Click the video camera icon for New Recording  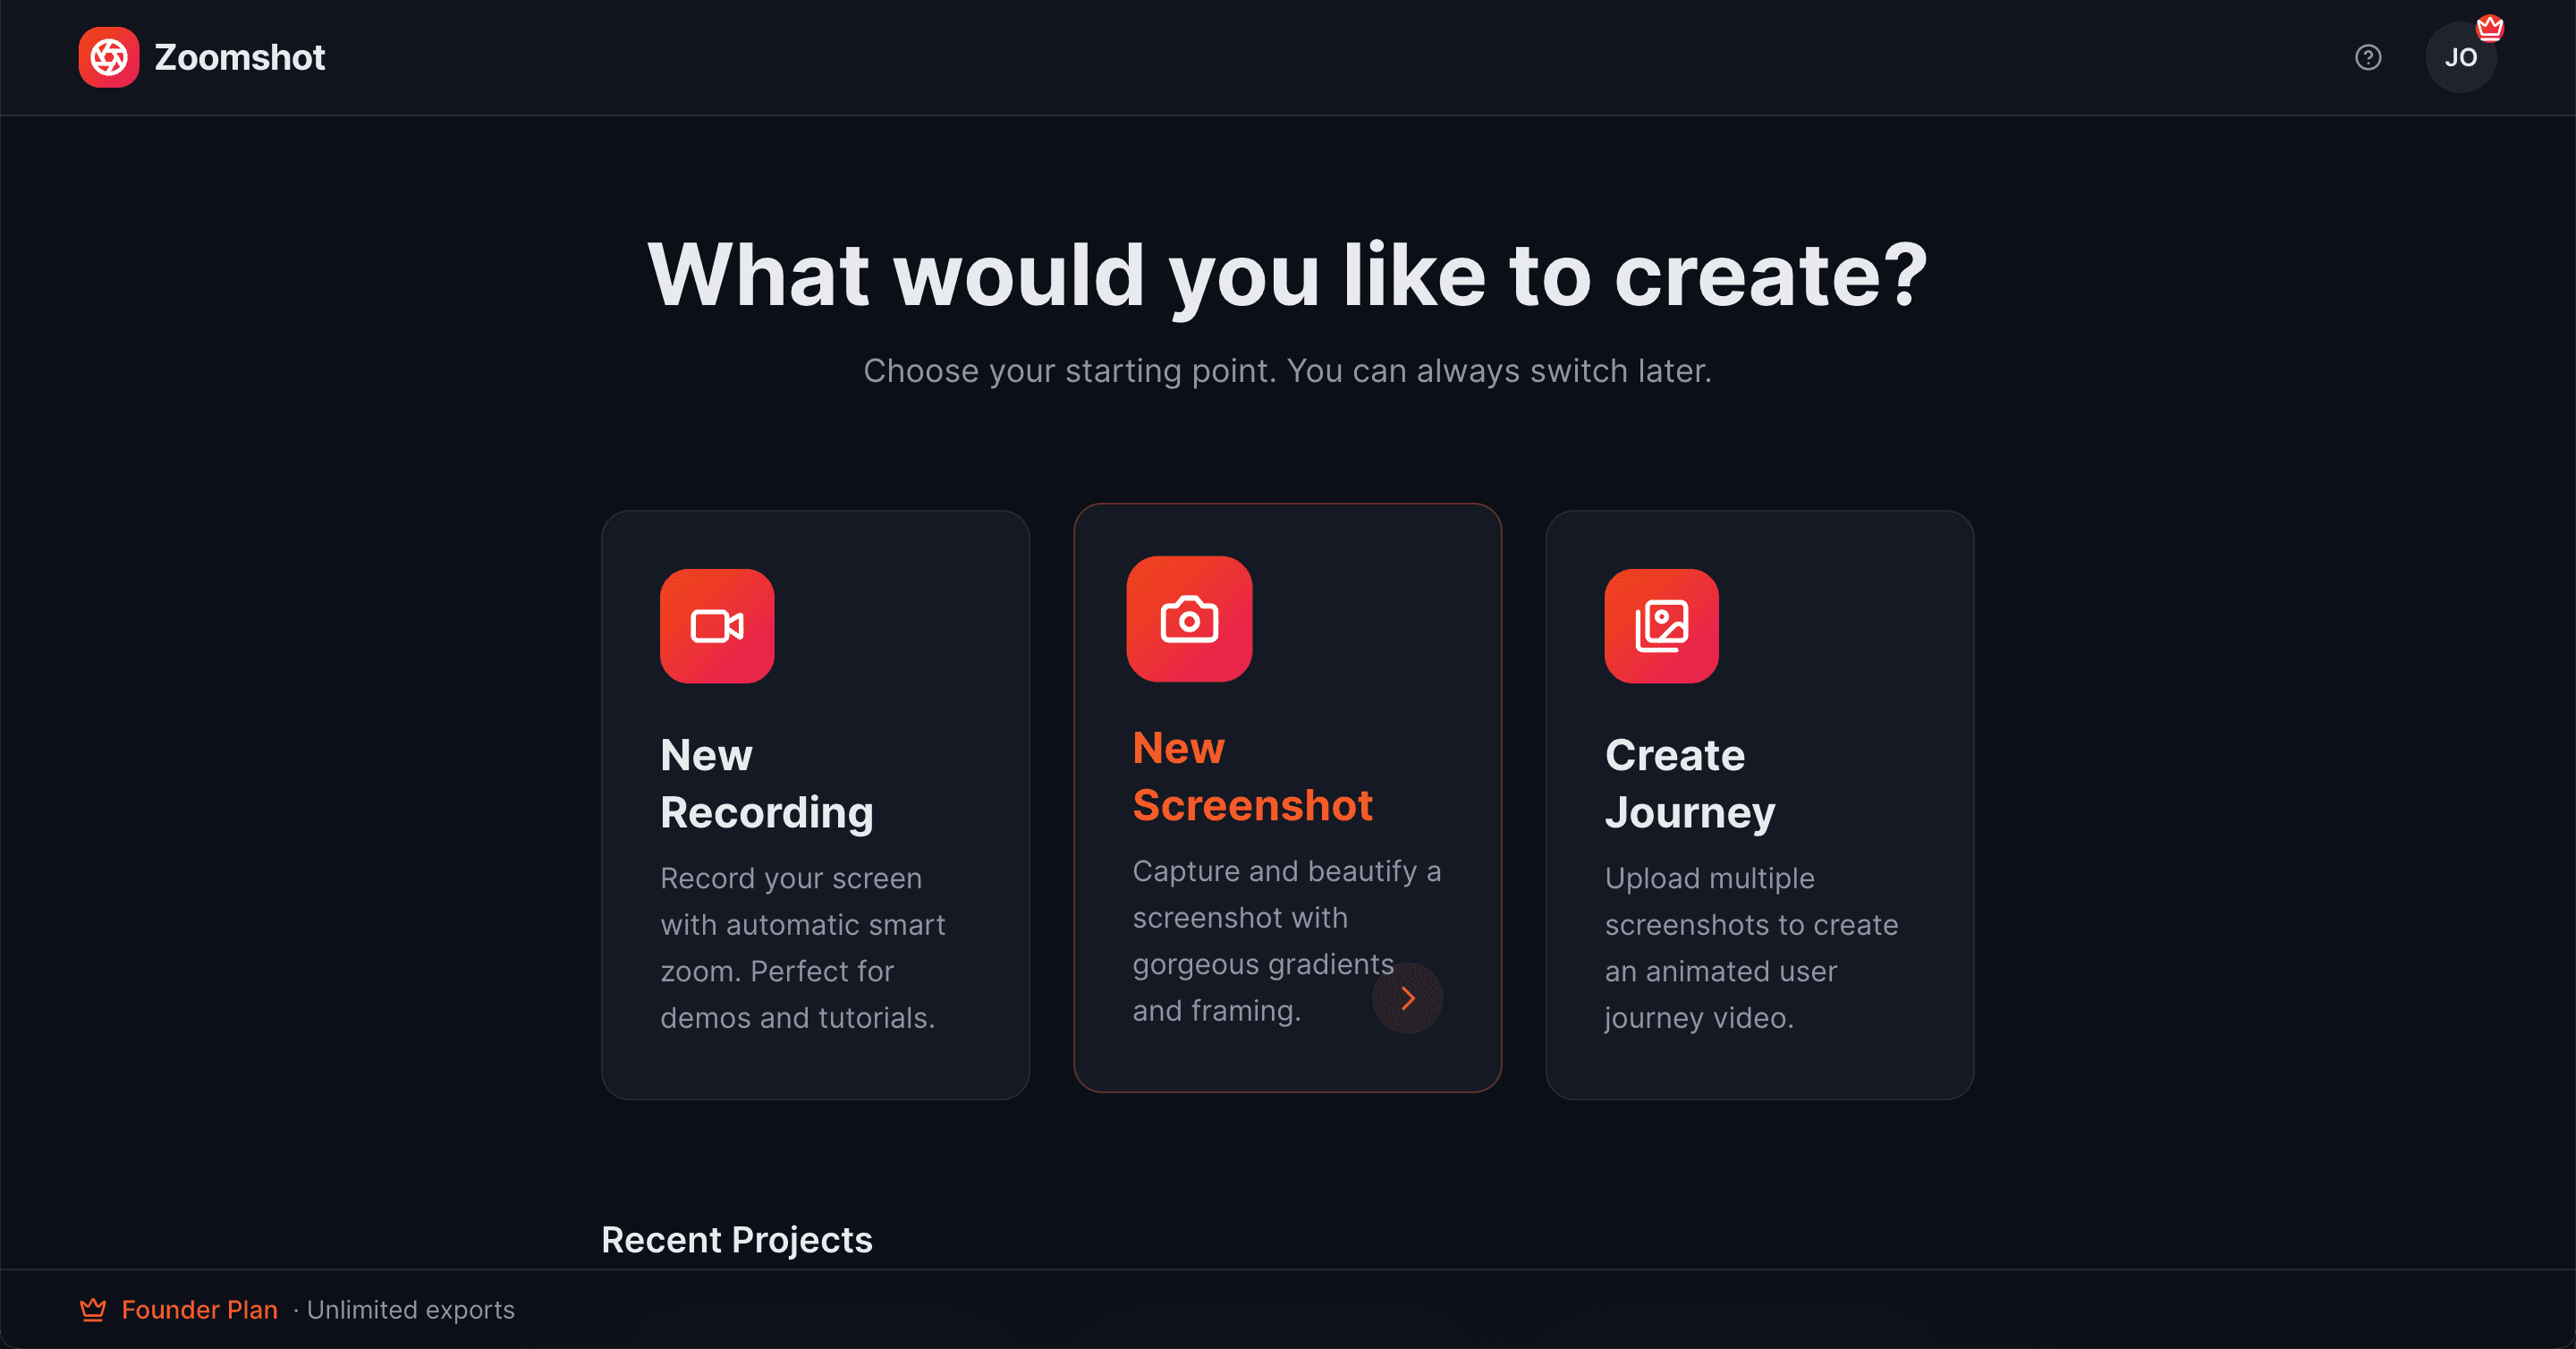[717, 626]
